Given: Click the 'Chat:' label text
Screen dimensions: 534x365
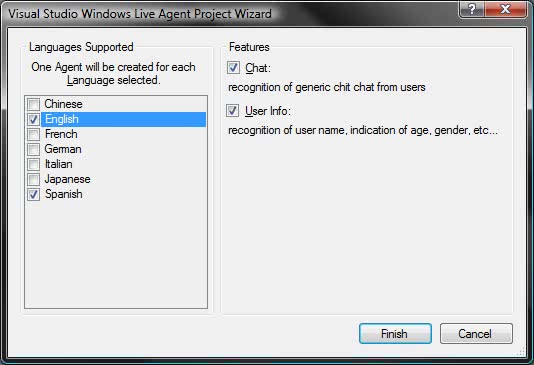Looking at the screenshot, I should tap(258, 68).
